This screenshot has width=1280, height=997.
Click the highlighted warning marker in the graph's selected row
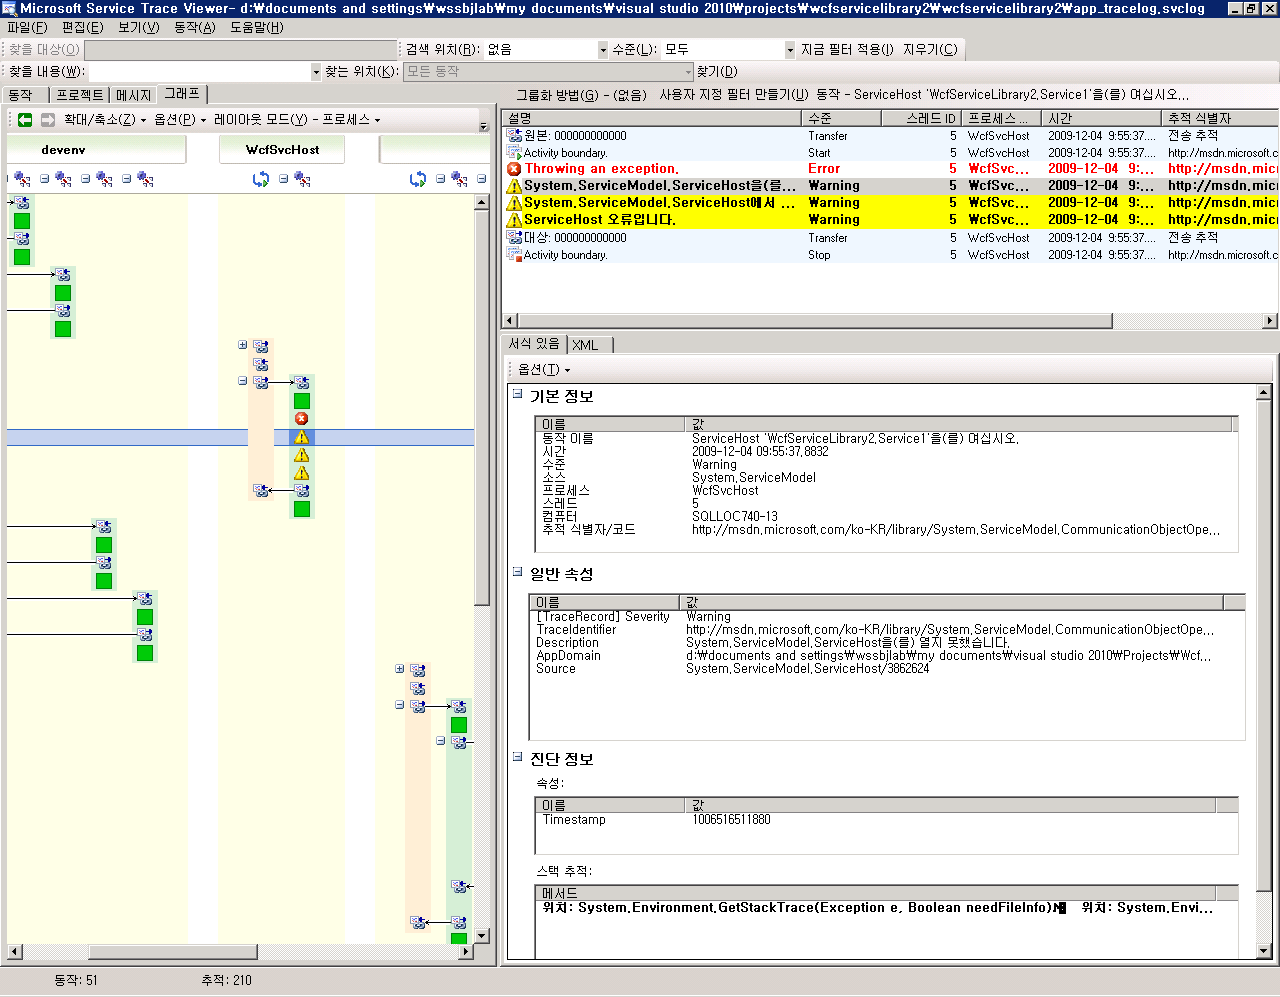(x=302, y=437)
